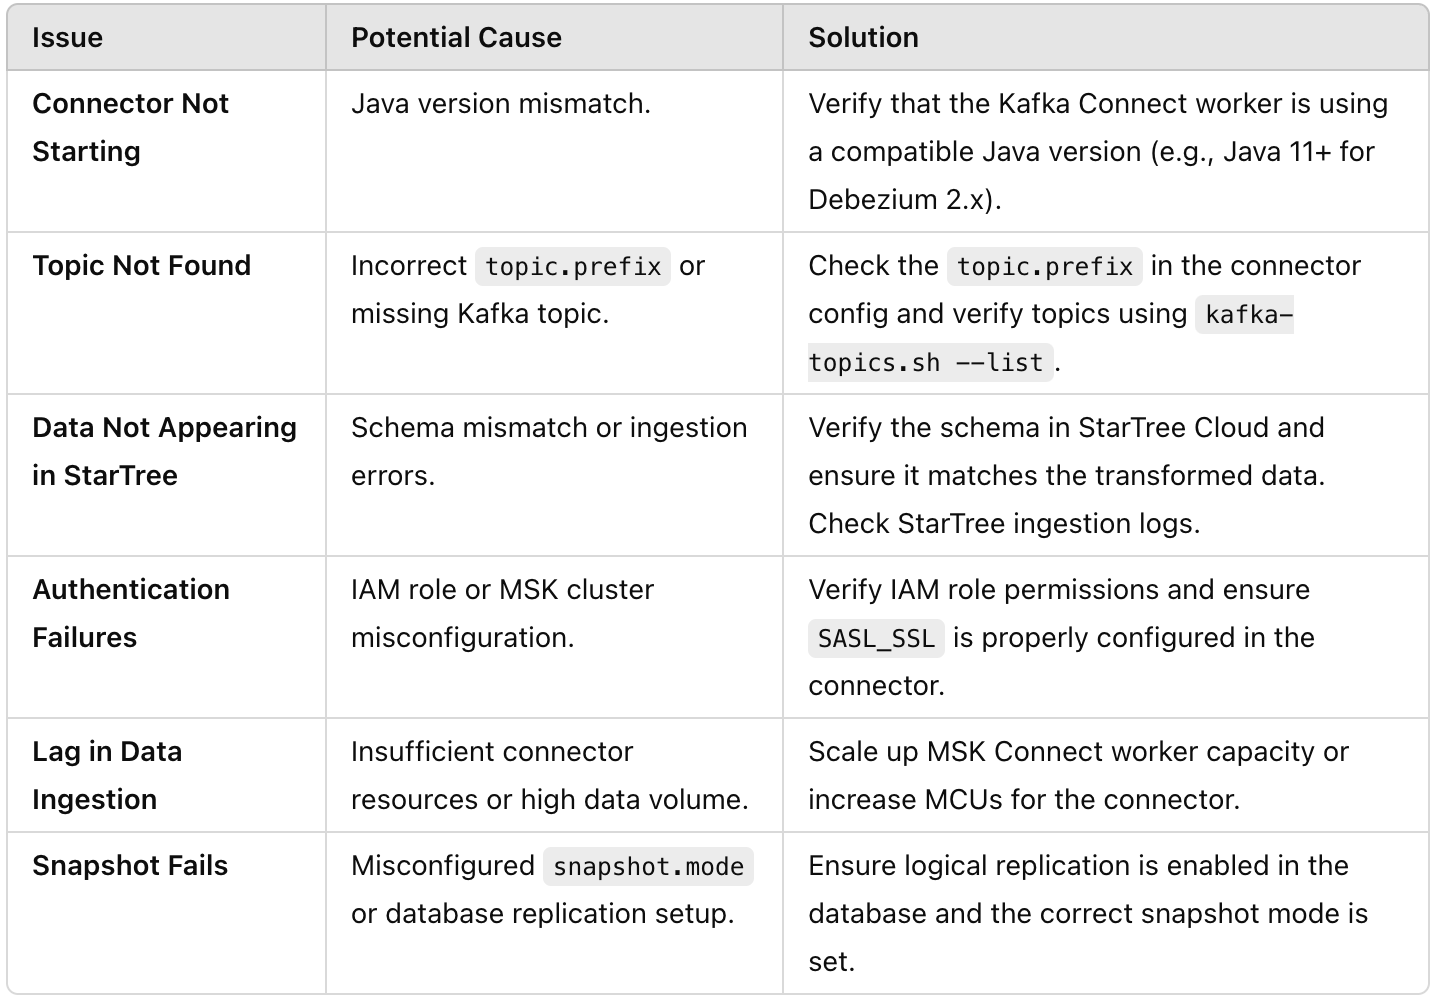The height and width of the screenshot is (1000, 1436).
Task: Select the Snapshot Fails row label
Action: (130, 866)
